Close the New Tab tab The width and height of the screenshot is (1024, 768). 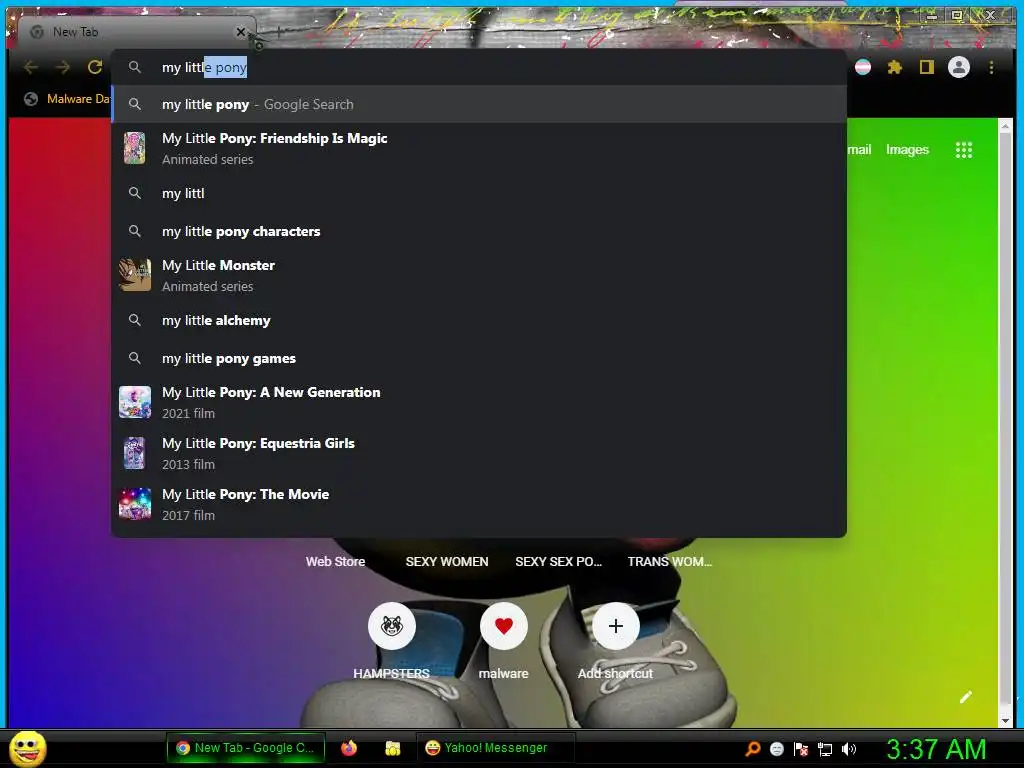pos(240,32)
